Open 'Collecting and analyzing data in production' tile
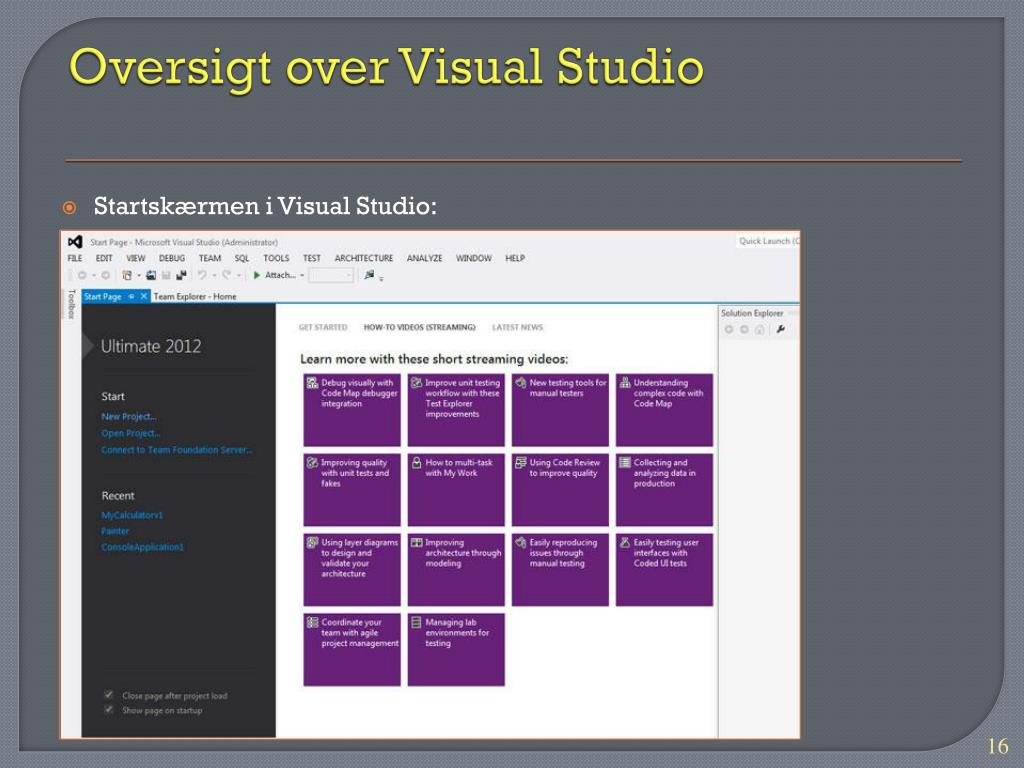 click(664, 490)
